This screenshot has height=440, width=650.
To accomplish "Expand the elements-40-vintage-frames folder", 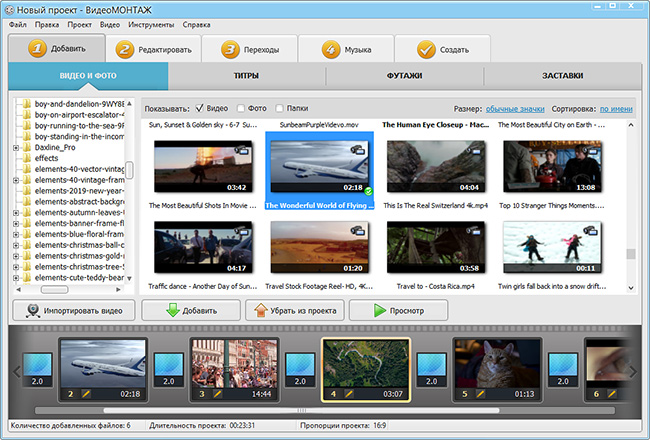I will (16, 180).
